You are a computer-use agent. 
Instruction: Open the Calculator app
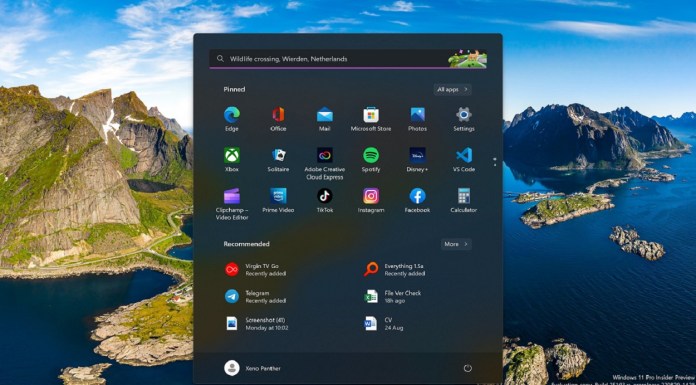464,200
